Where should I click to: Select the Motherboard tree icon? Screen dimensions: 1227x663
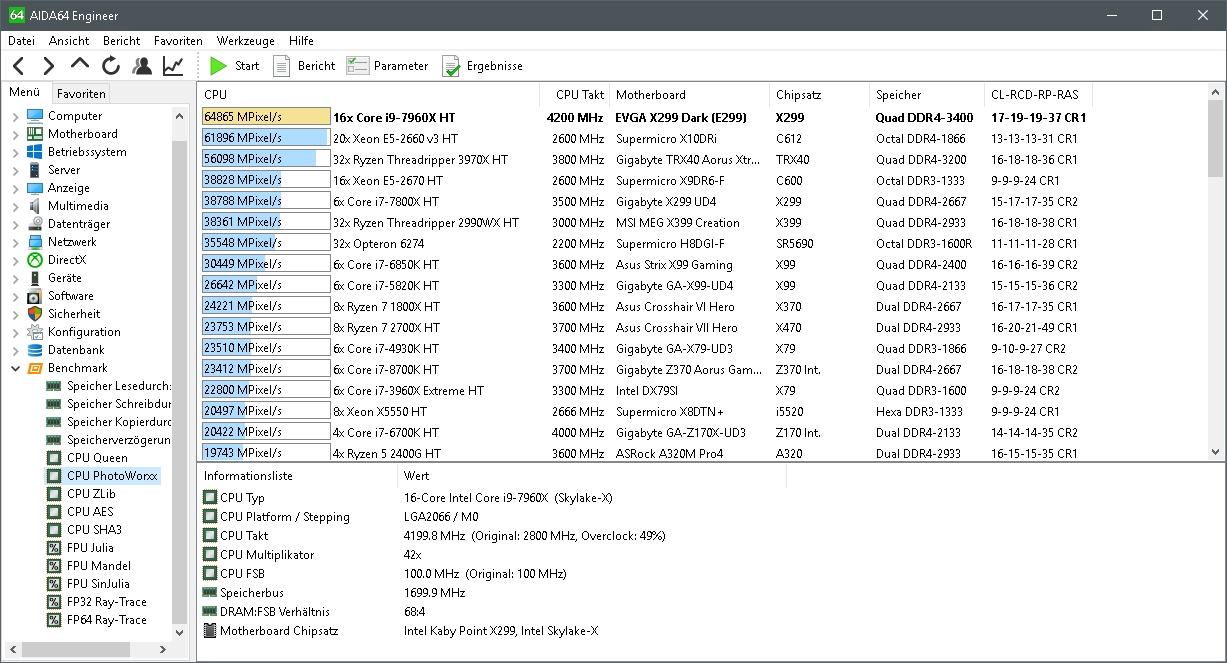click(35, 134)
